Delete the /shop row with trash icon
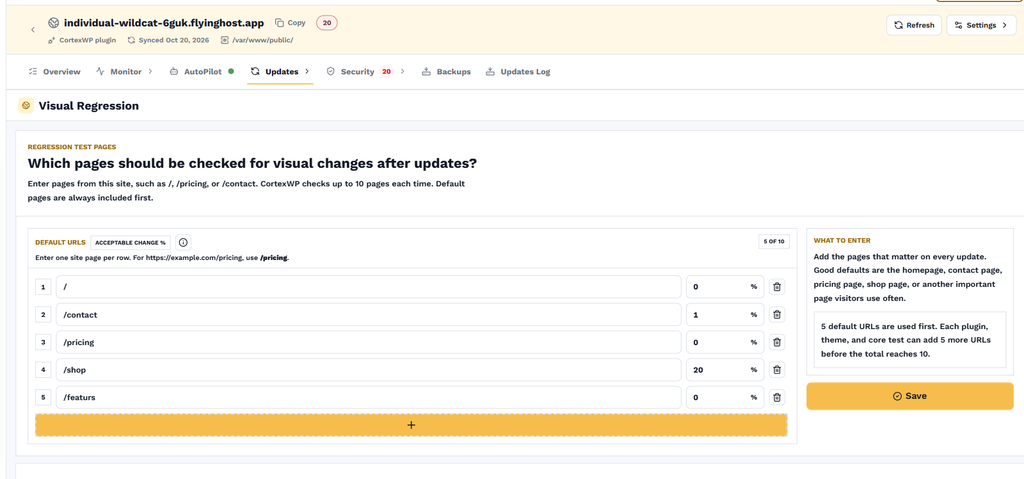The height and width of the screenshot is (479, 1024). [776, 370]
